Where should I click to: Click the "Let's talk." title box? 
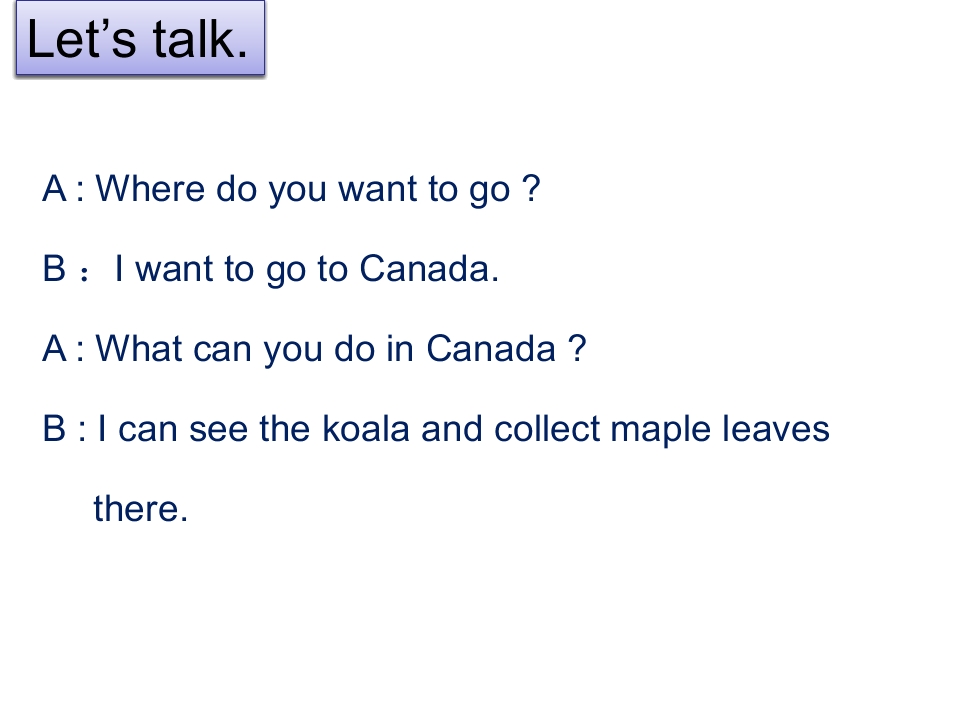click(x=140, y=40)
